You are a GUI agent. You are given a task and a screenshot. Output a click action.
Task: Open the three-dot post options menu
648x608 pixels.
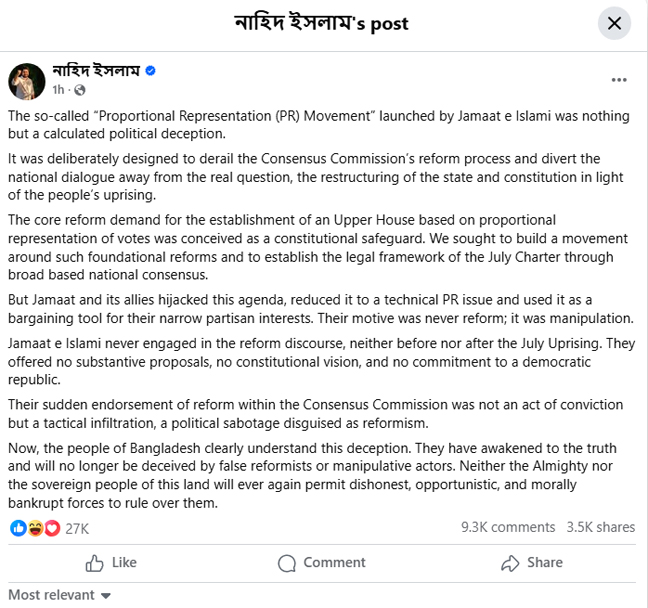[618, 78]
